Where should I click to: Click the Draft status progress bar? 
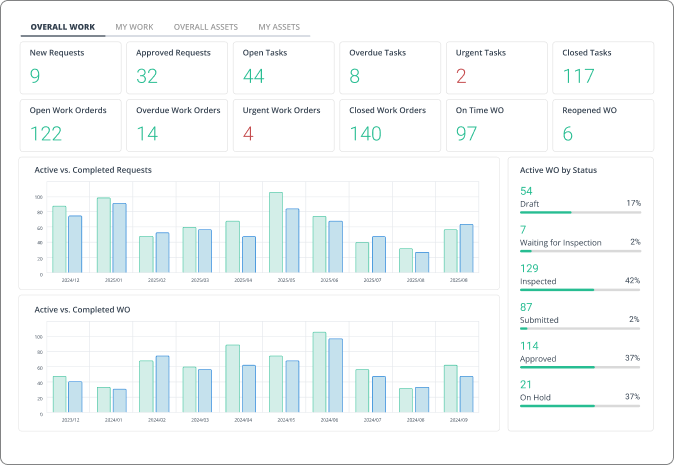pyautogui.click(x=580, y=212)
